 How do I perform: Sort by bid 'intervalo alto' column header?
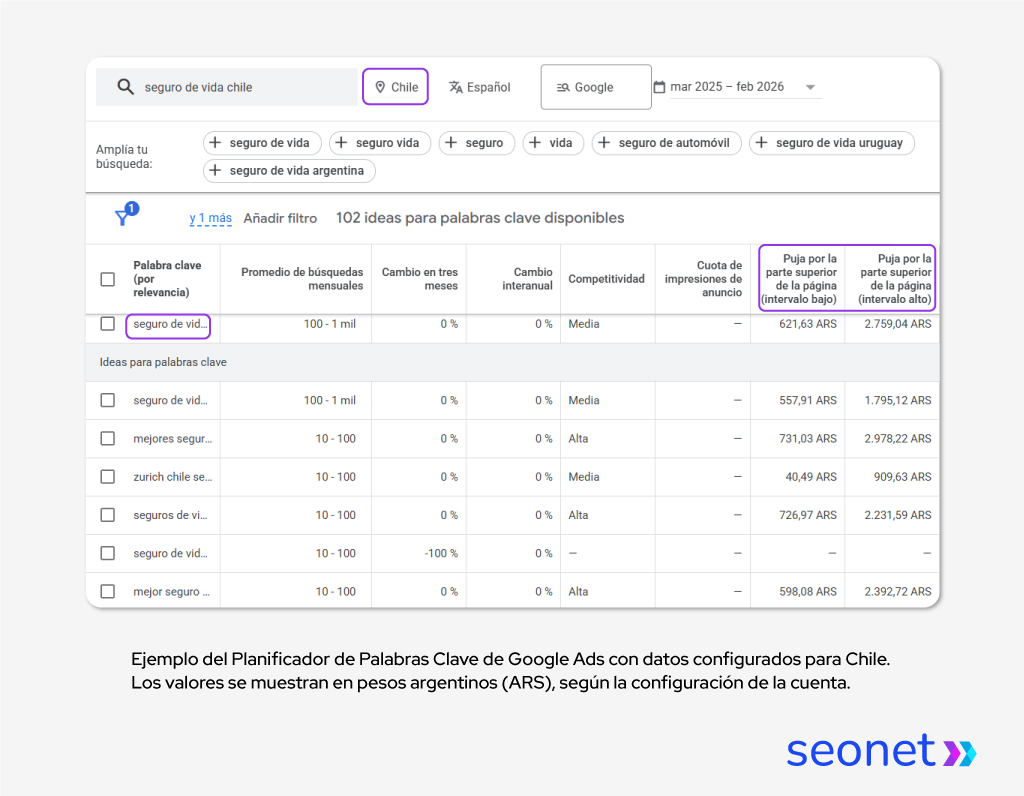tap(895, 279)
